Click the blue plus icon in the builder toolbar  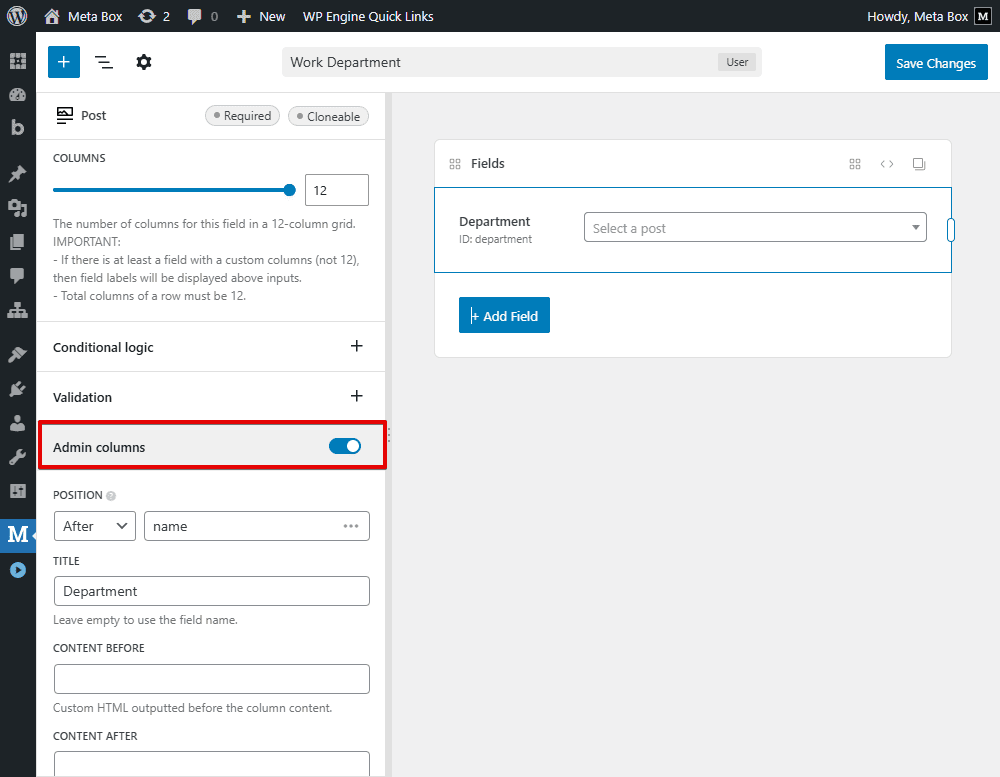[63, 62]
